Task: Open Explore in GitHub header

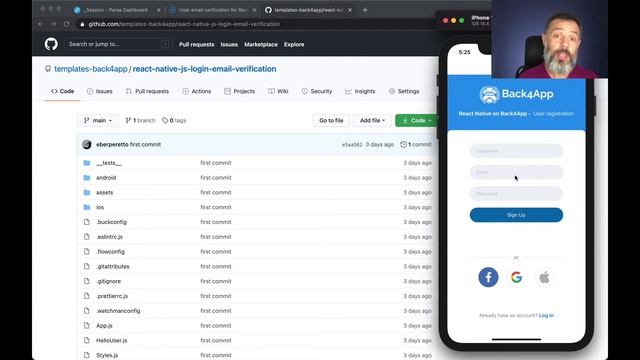Action: click(294, 44)
